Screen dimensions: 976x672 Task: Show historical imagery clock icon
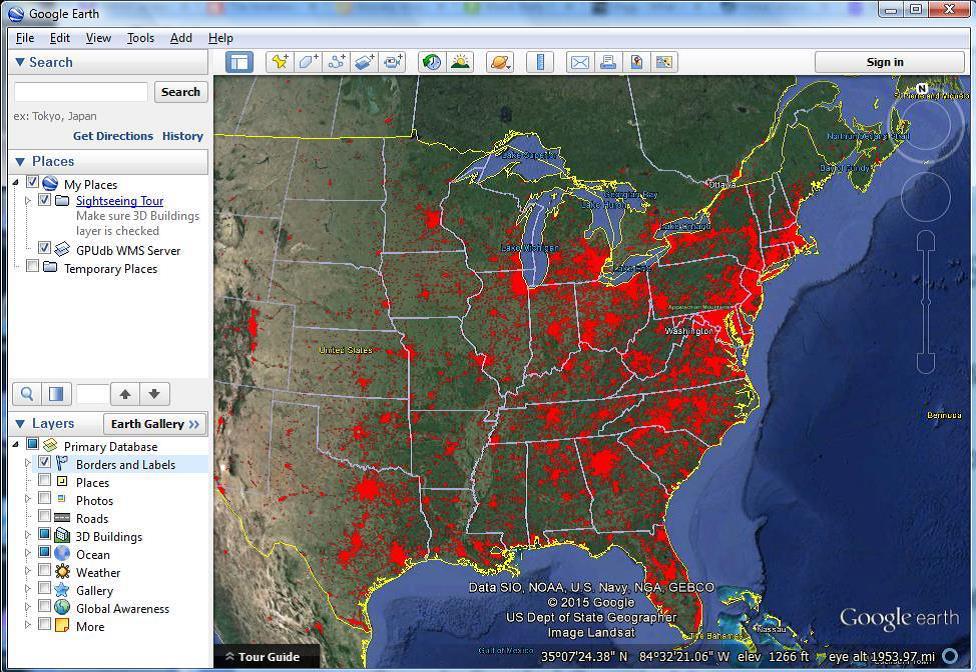click(432, 62)
